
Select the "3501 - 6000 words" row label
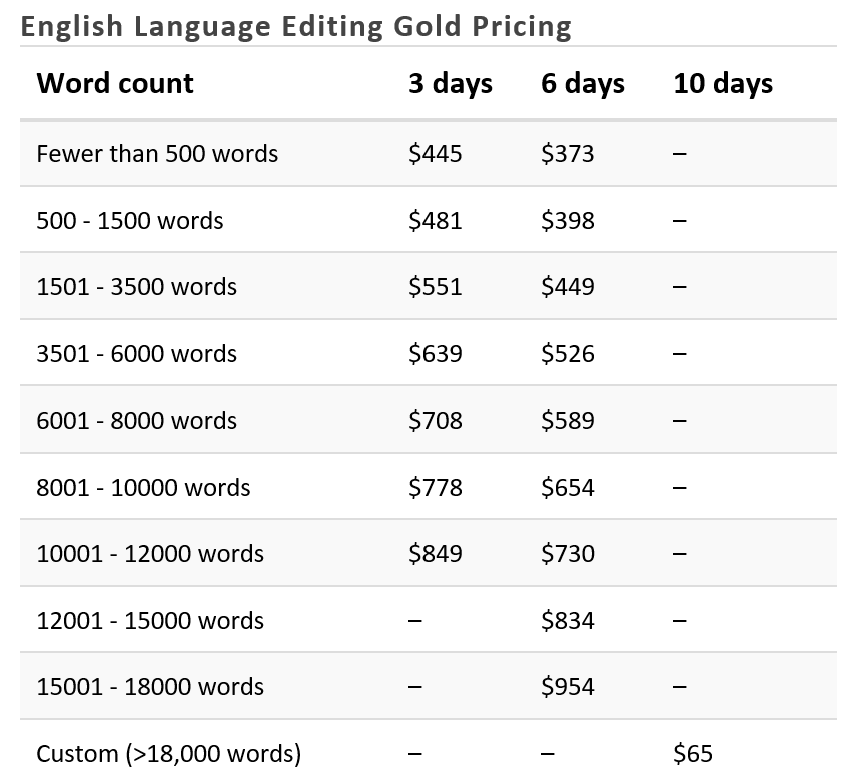click(136, 354)
